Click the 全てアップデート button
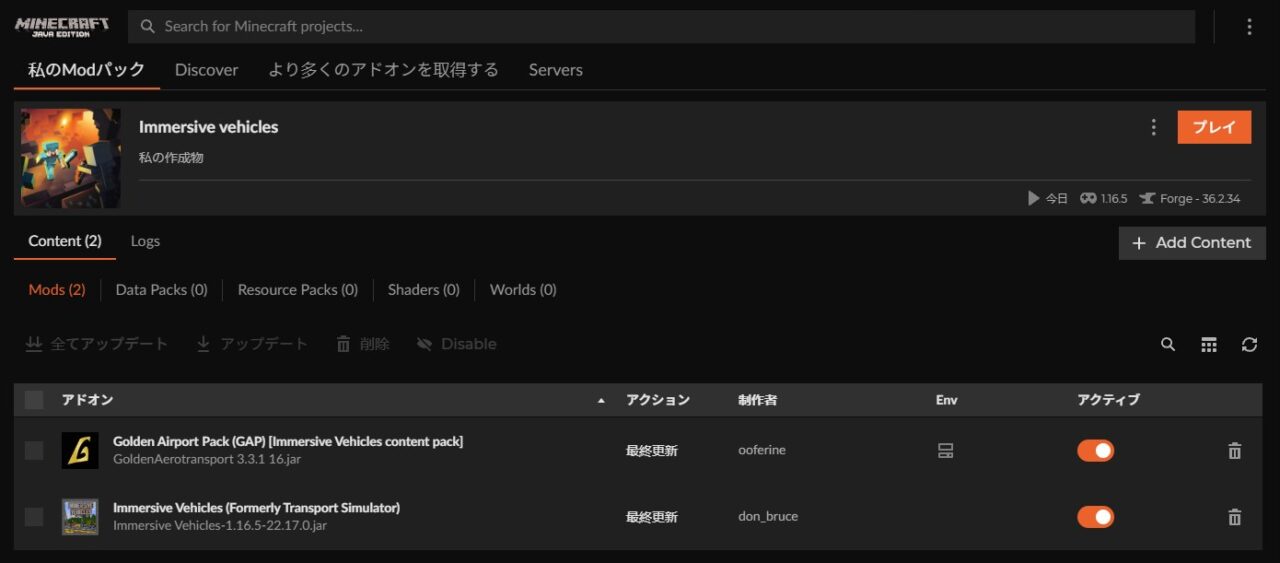The height and width of the screenshot is (563, 1280). pos(96,344)
